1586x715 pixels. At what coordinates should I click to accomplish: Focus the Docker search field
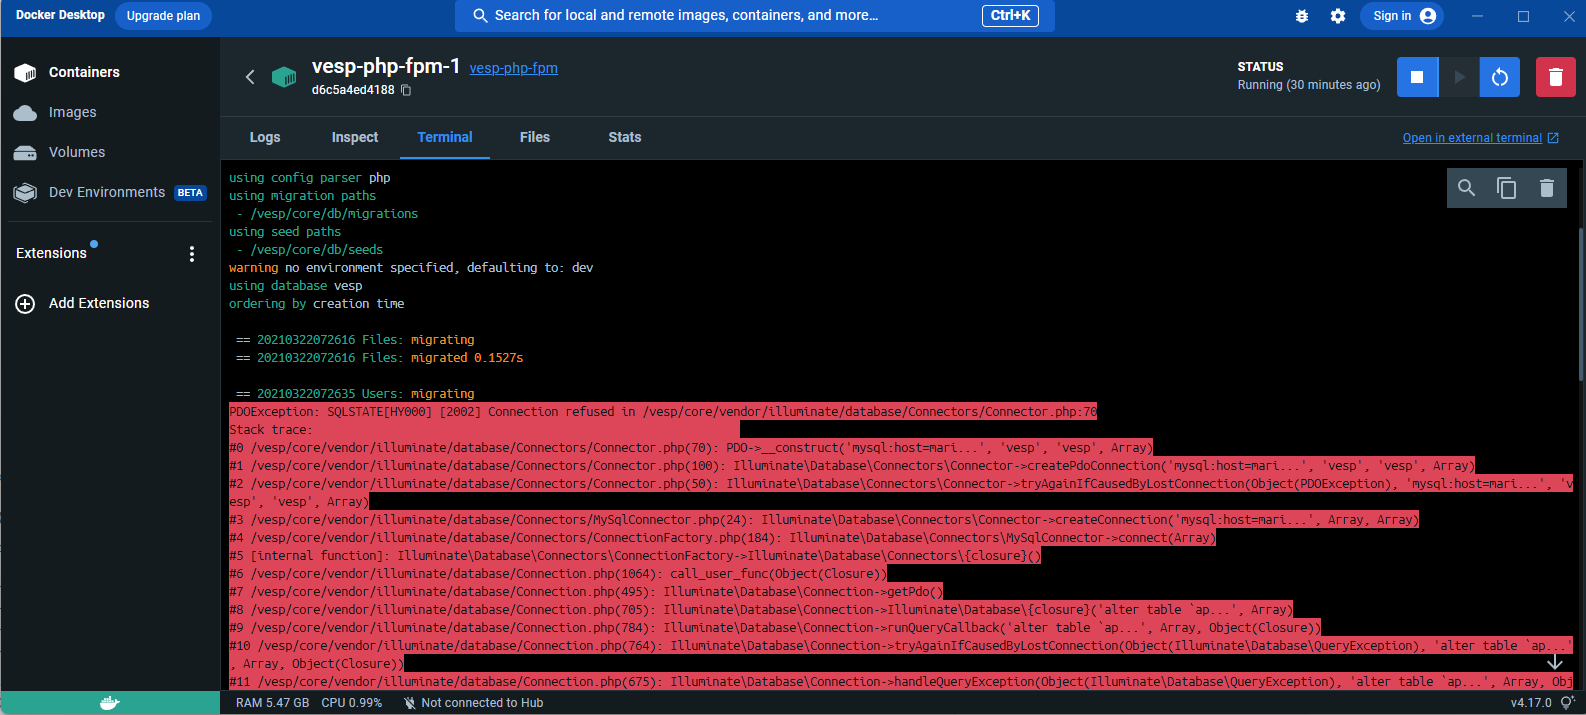click(x=754, y=16)
